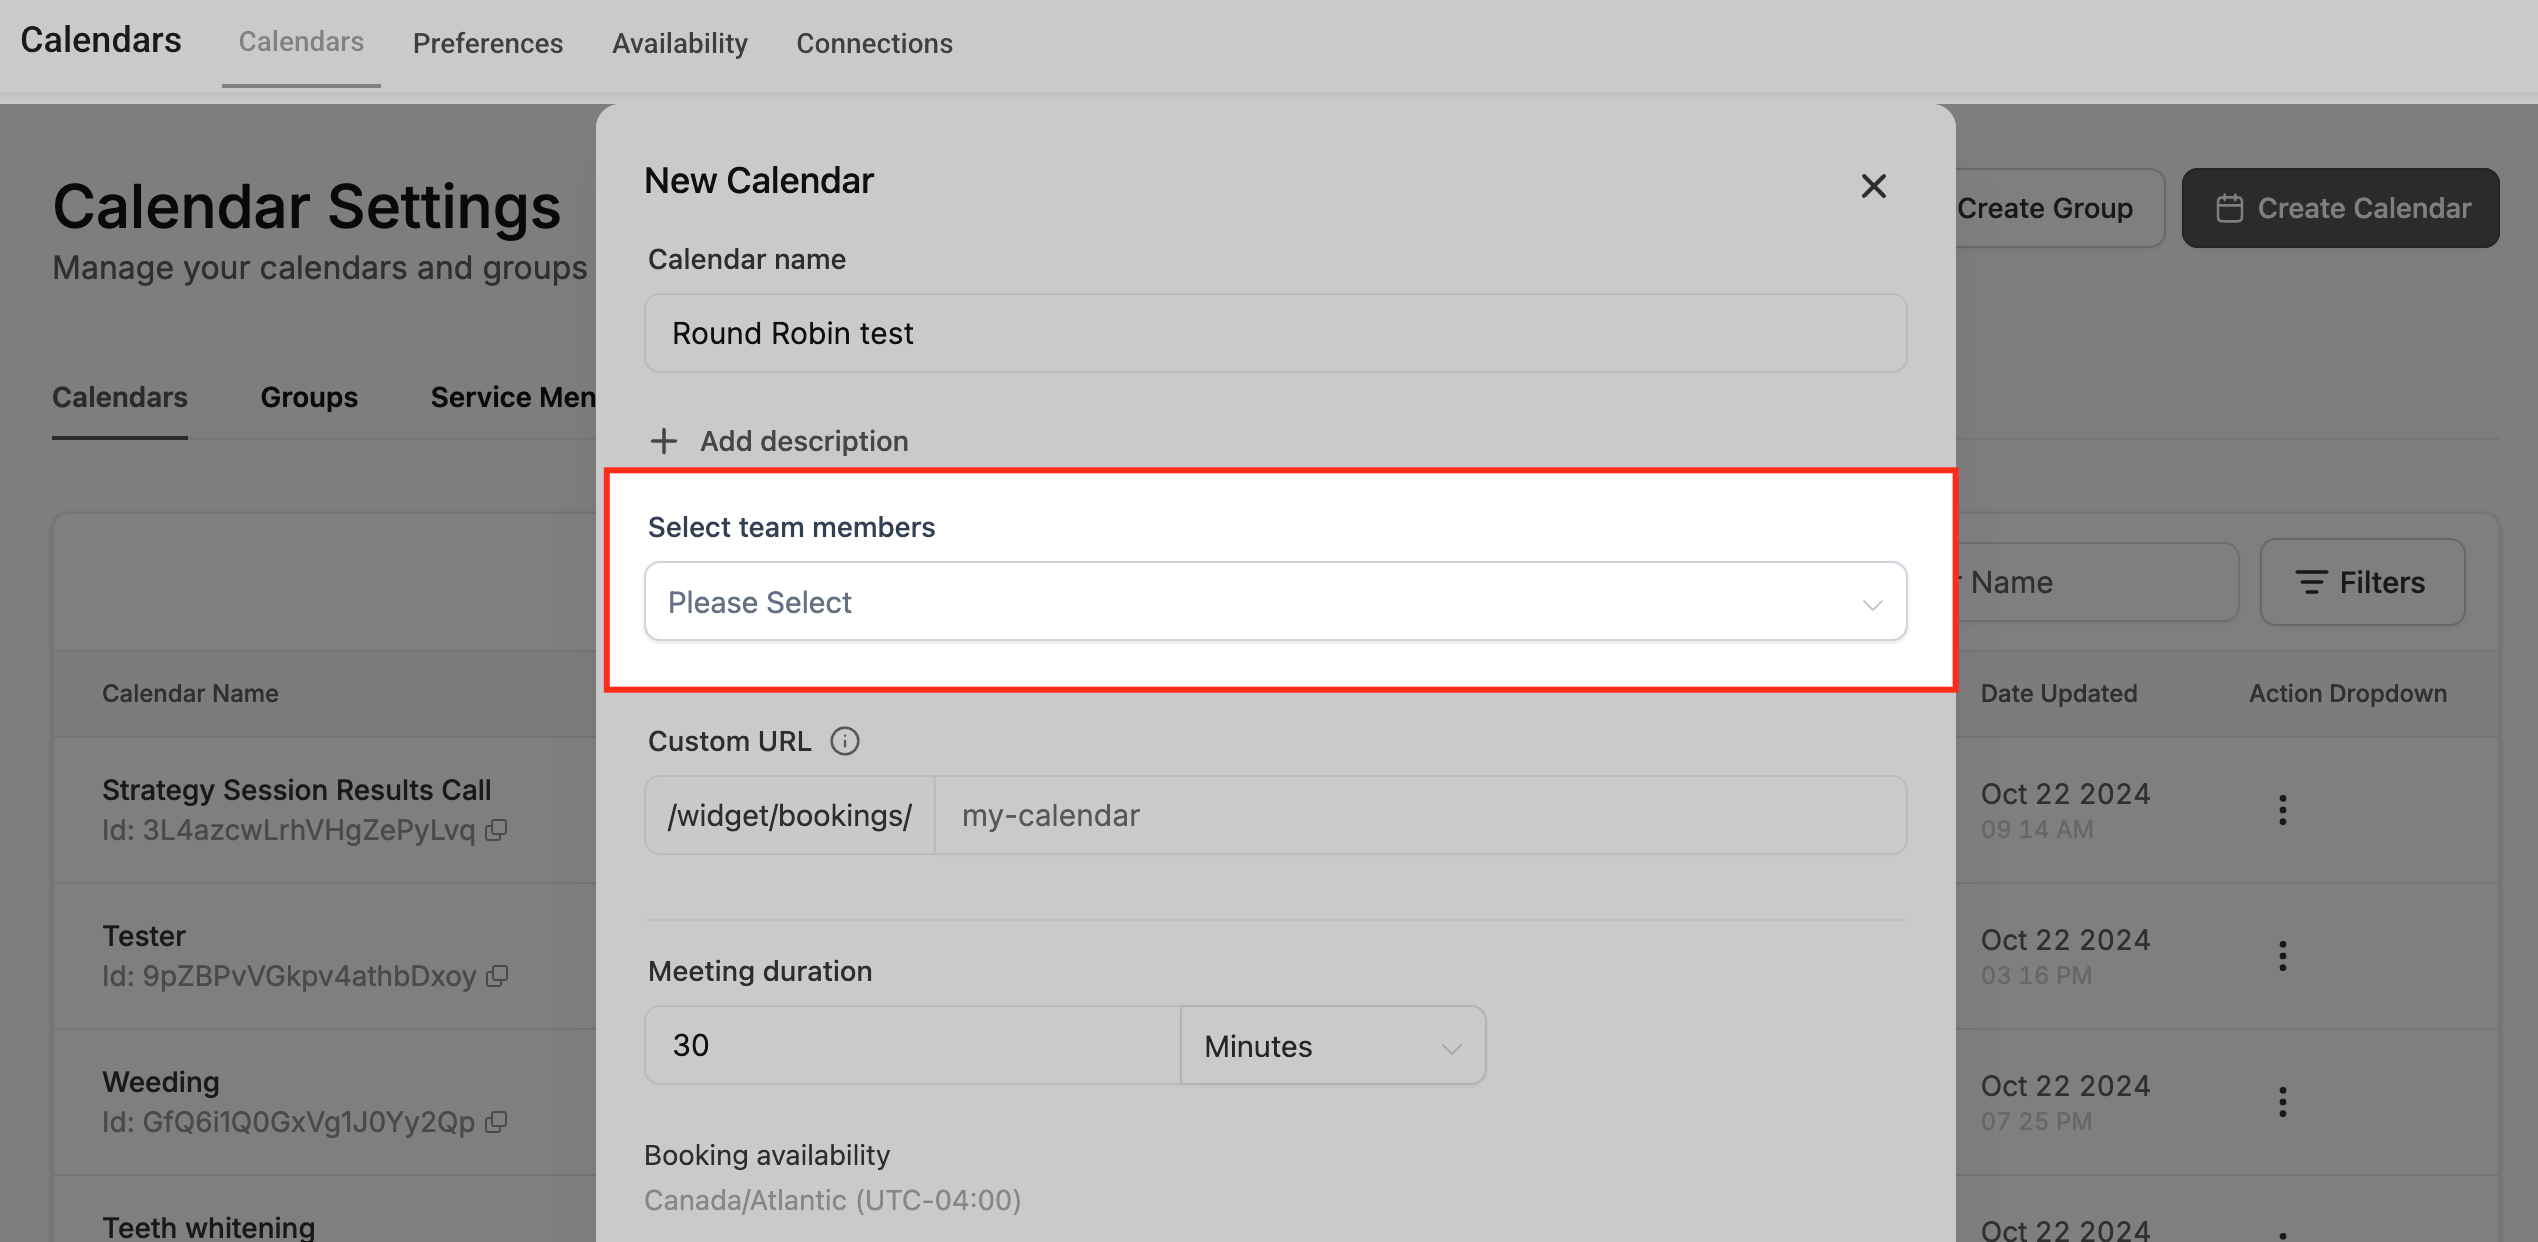Open actions menu for Oct 22 03:16 PM row
The width and height of the screenshot is (2538, 1242).
point(2282,956)
